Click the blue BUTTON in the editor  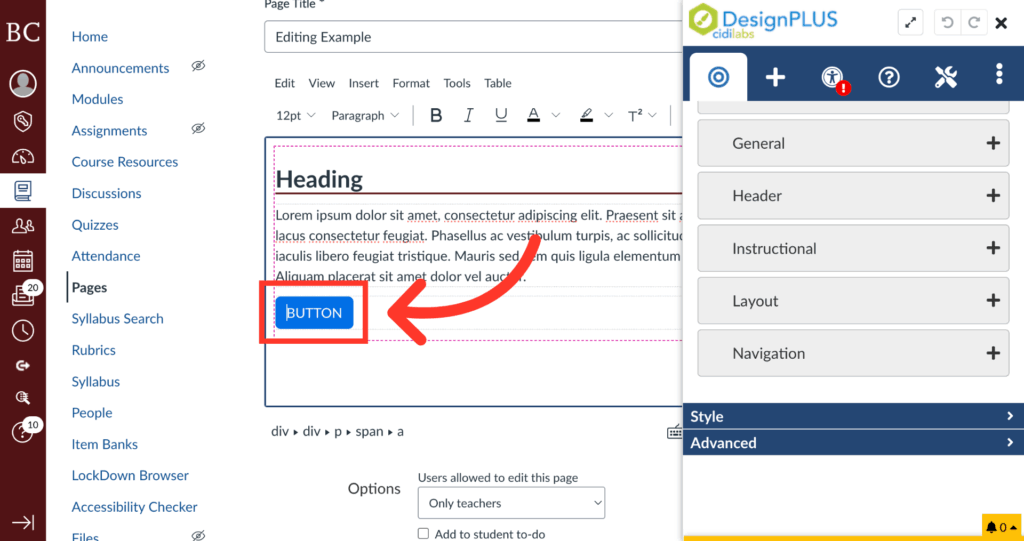tap(314, 313)
